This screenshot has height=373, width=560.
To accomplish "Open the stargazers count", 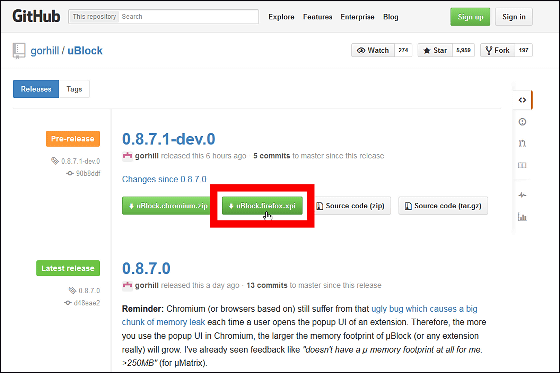I will click(x=463, y=50).
